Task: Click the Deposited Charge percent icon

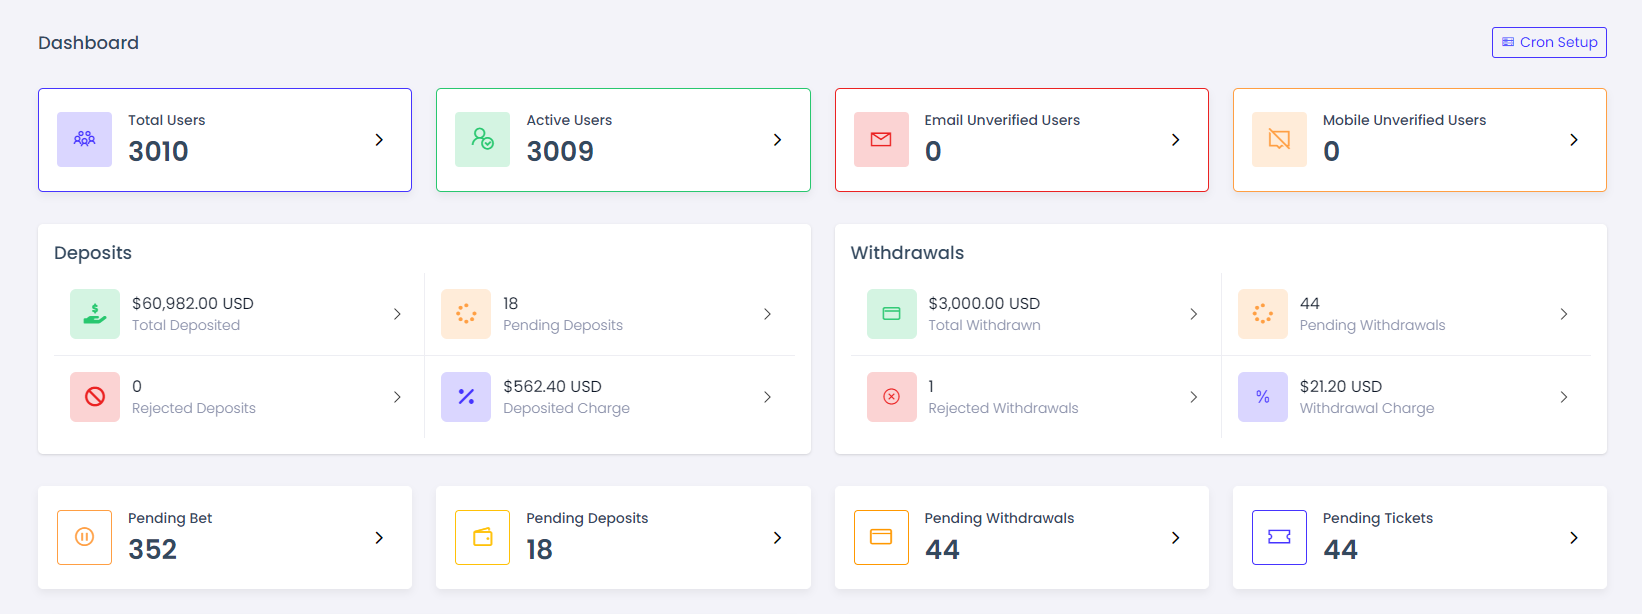Action: click(x=466, y=397)
